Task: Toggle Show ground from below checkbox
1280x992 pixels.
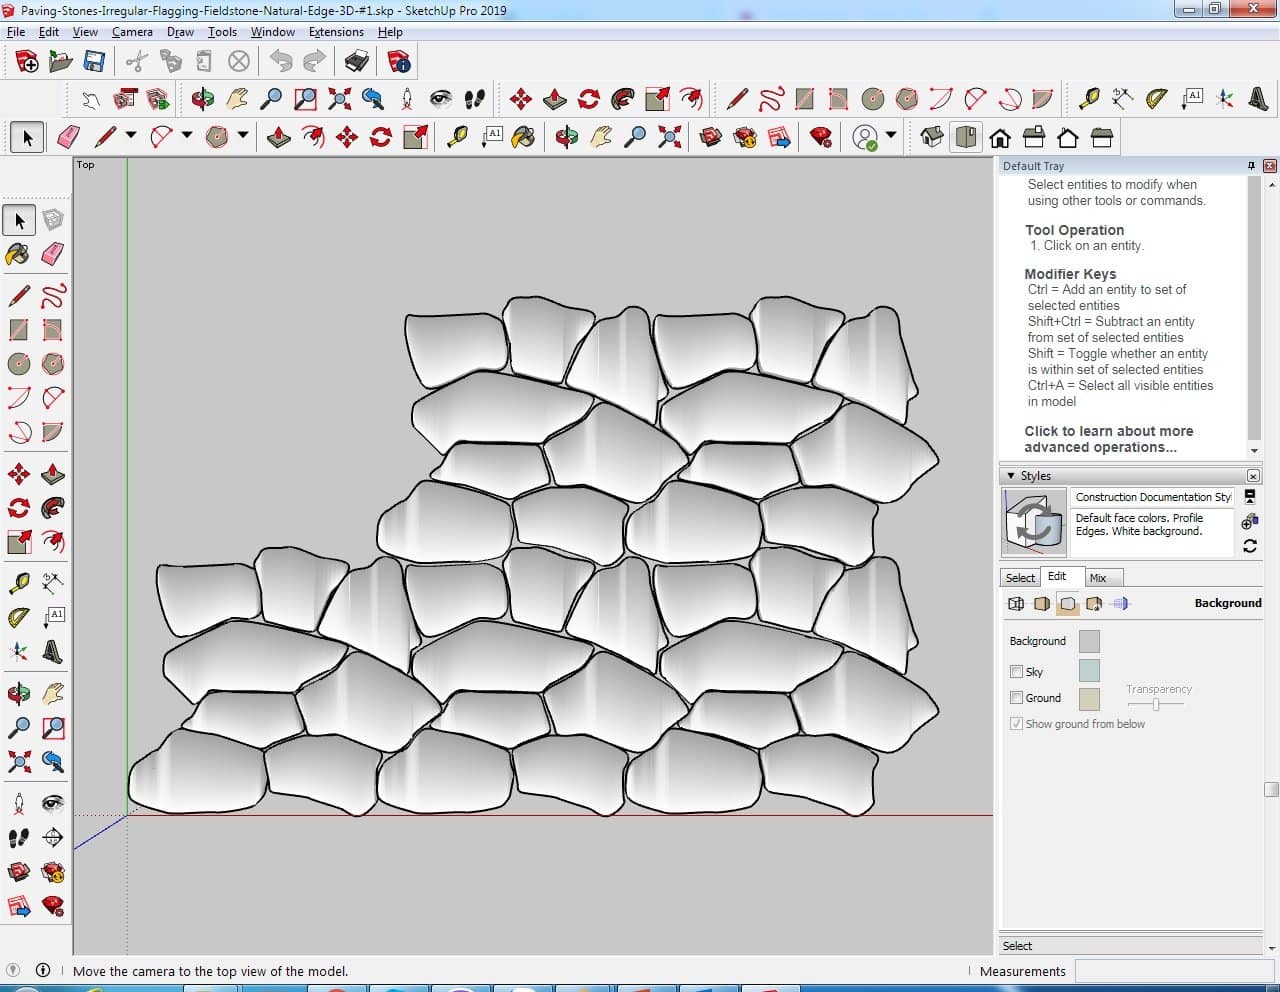Action: coord(1016,724)
